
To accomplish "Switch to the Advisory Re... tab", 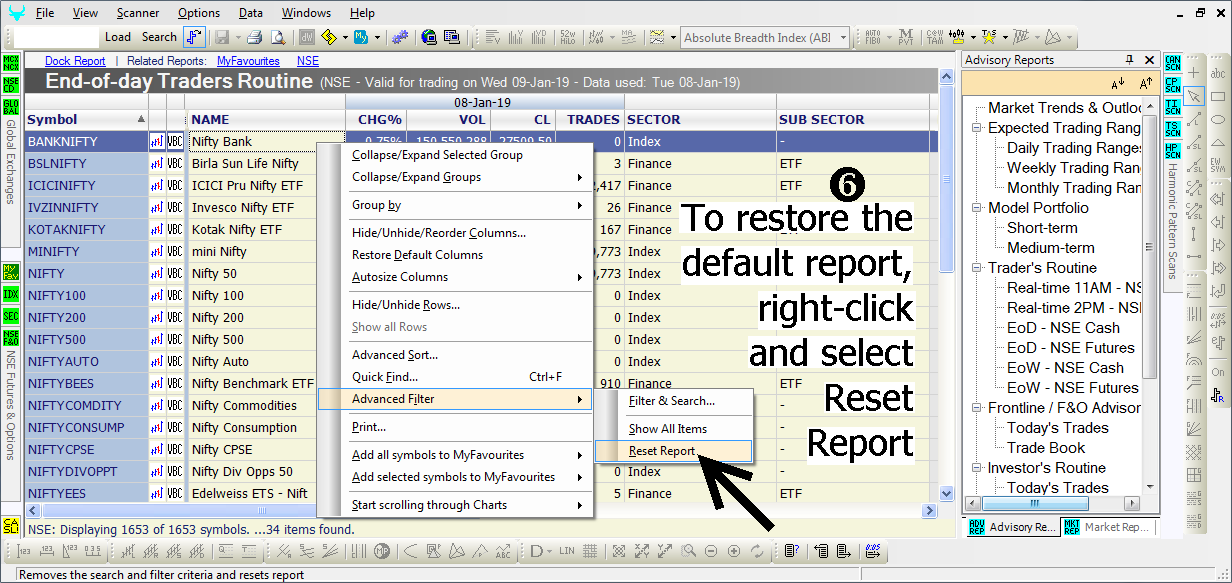I will click(x=1012, y=527).
